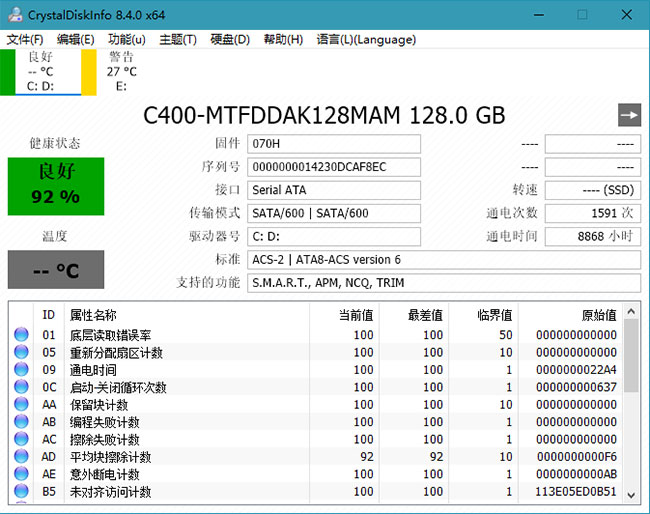The height and width of the screenshot is (514, 650).
Task: Click status orb for 0C 启动-关闭循环次数
Action: 21,386
